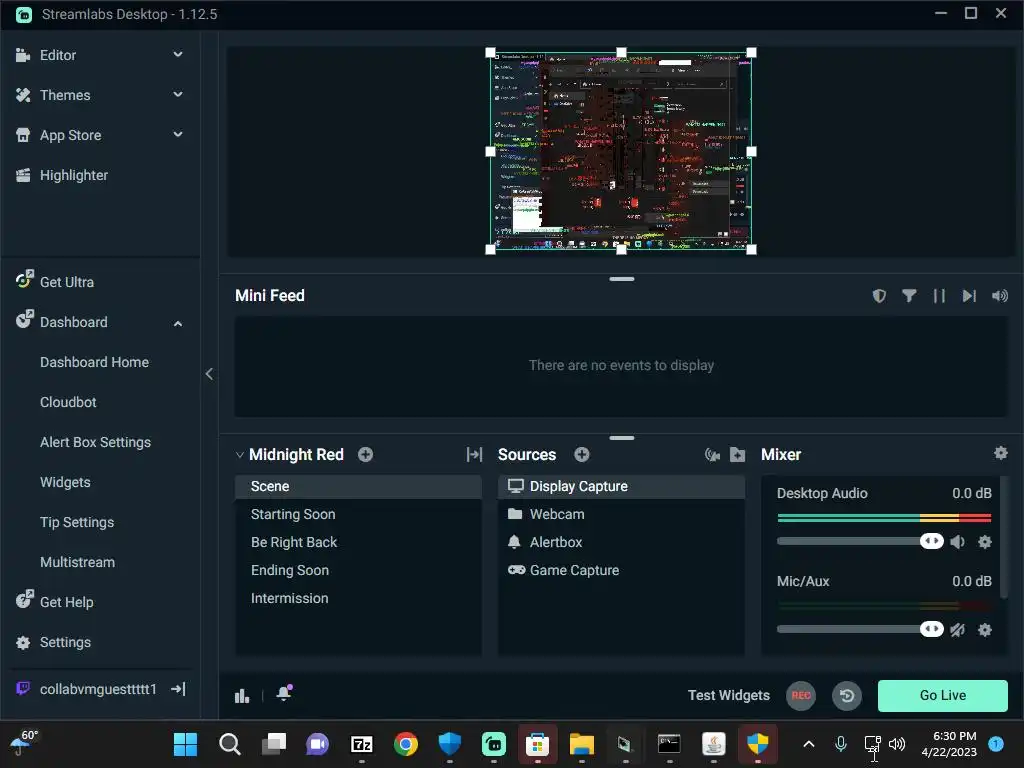Viewport: 1024px width, 768px height.
Task: Open Tip Settings
Action: point(77,522)
